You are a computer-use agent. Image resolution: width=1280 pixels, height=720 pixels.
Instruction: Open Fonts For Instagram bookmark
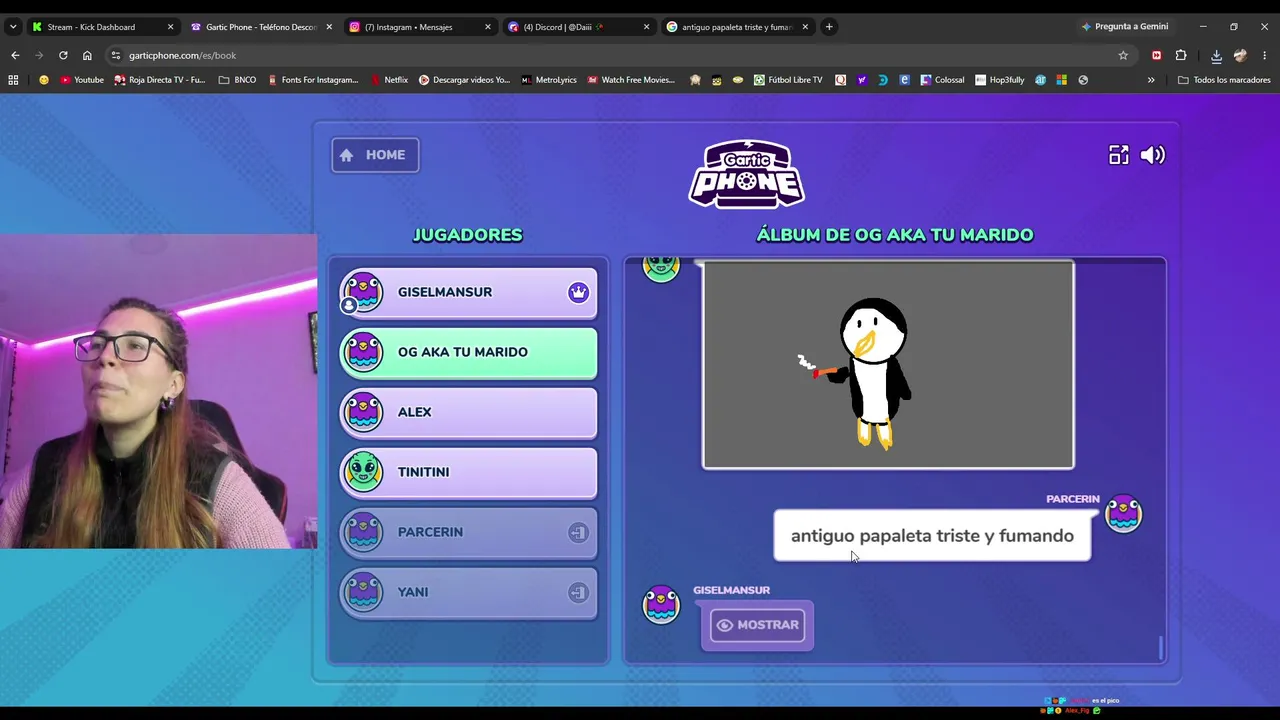click(x=312, y=80)
